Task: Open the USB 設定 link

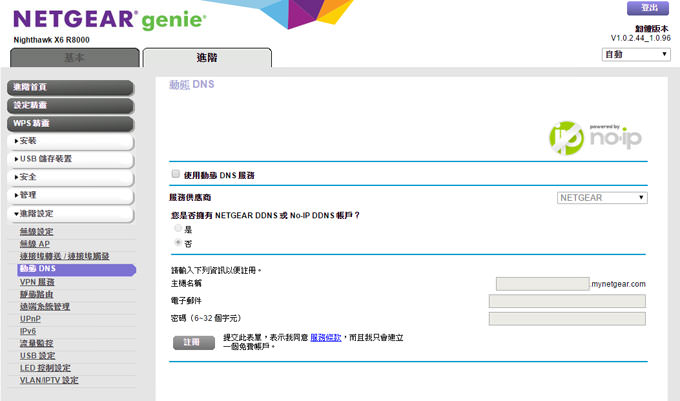Action: point(37,355)
